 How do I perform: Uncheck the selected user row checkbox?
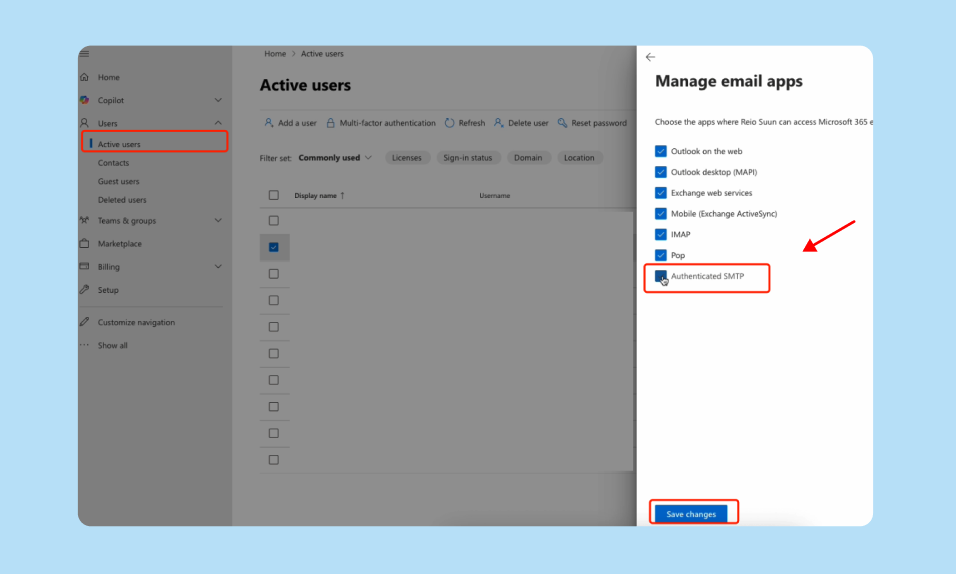(274, 247)
